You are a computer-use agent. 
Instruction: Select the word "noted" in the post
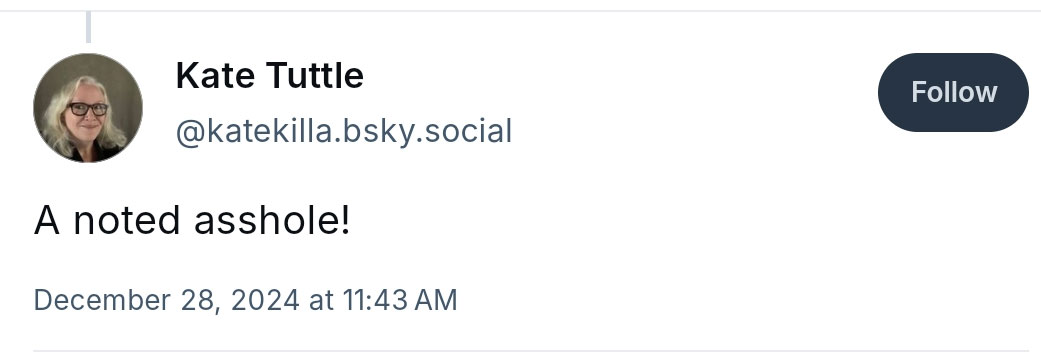[126, 220]
